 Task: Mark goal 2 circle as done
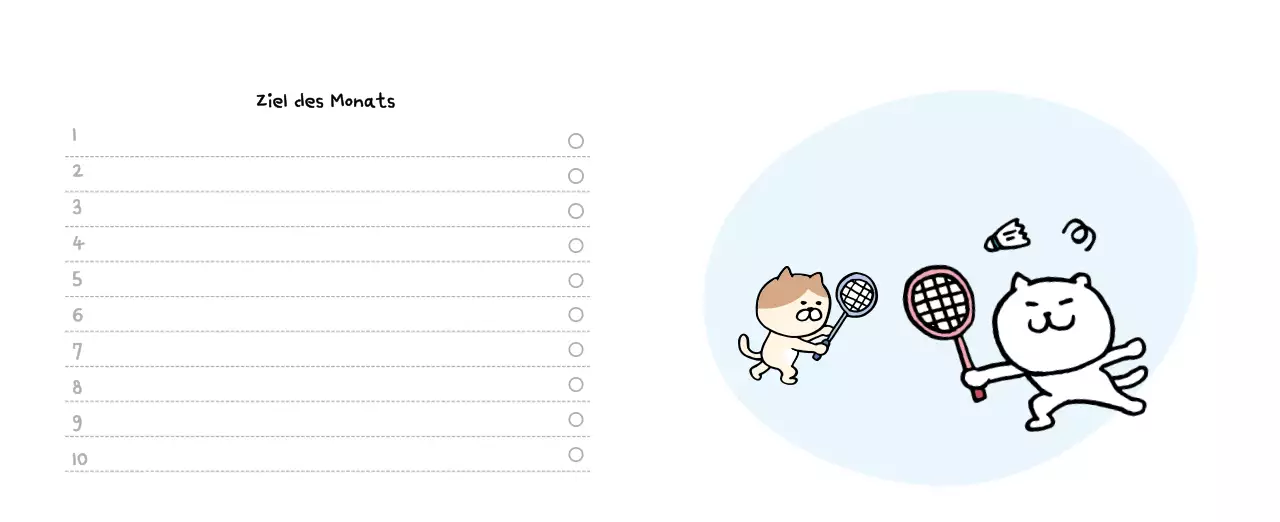[x=576, y=176]
